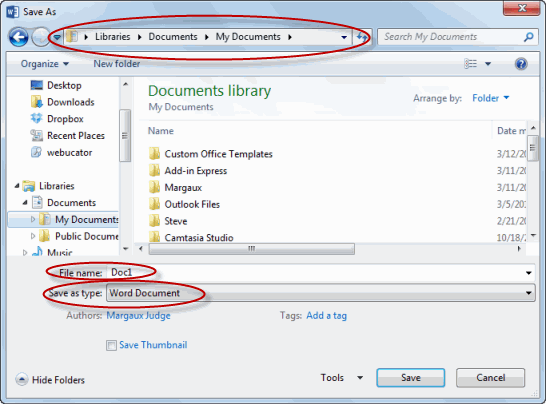Click the Add a tag link
Image resolution: width=546 pixels, height=404 pixels.
point(326,316)
